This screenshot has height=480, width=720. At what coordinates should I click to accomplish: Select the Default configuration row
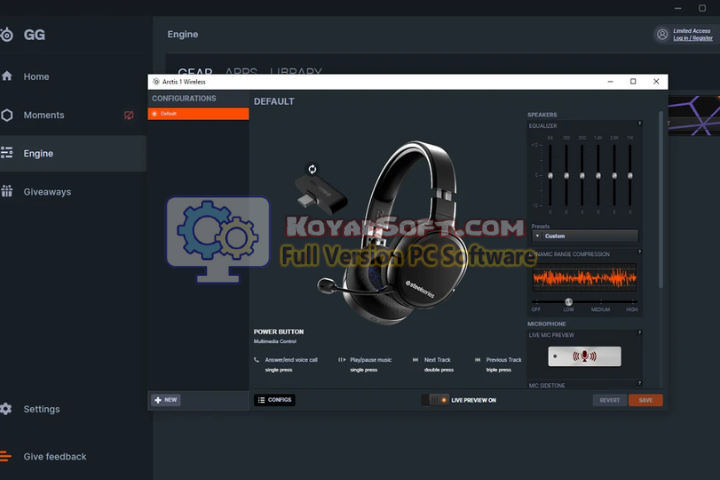(198, 113)
